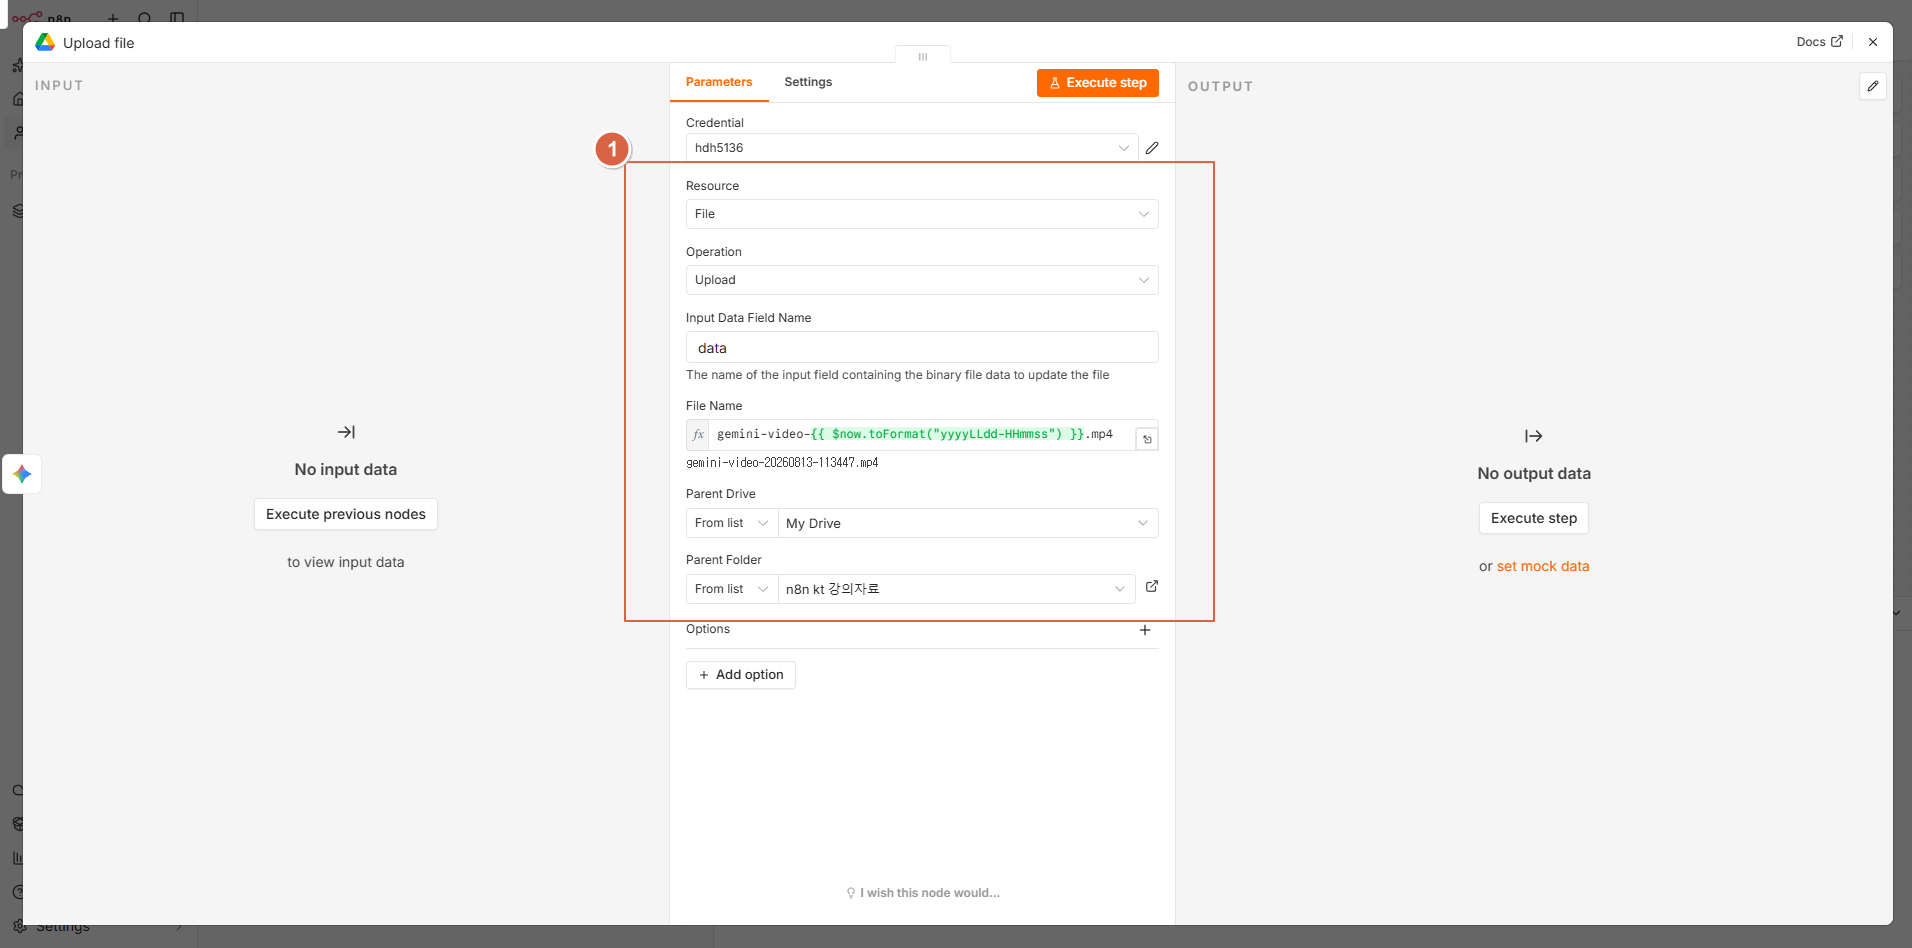The height and width of the screenshot is (948, 1912).
Task: Open the My Drive selection dropdown
Action: click(967, 523)
